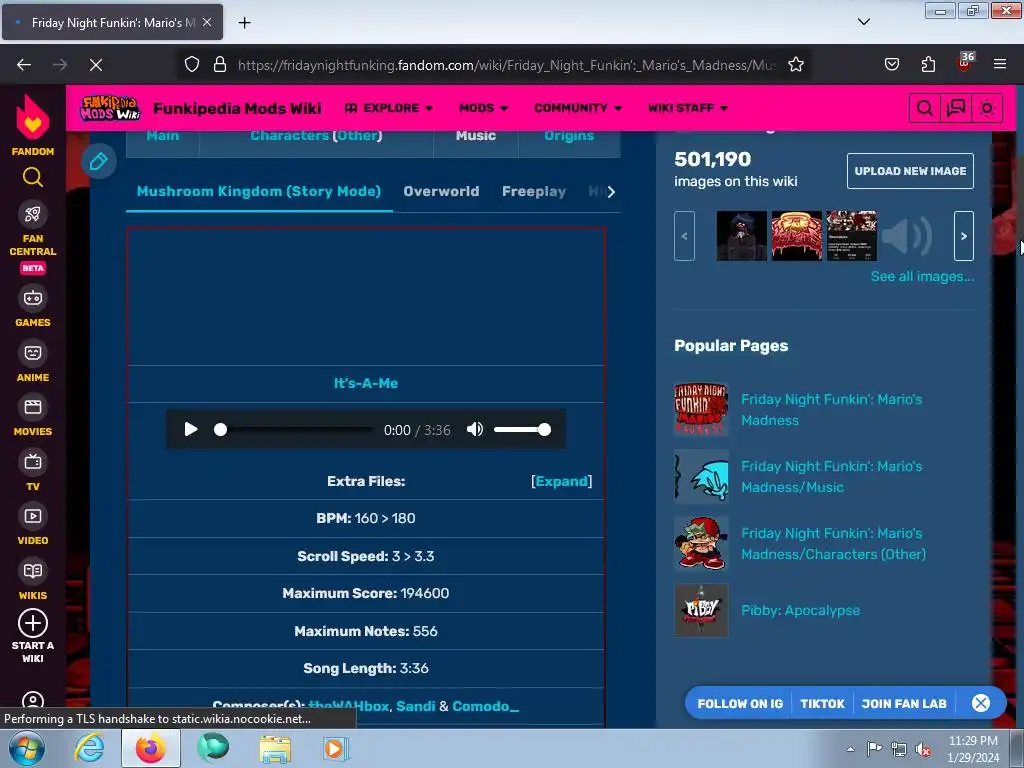Viewport: 1024px width, 768px height.
Task: Toggle the light/dark theme sun icon
Action: coord(987,108)
